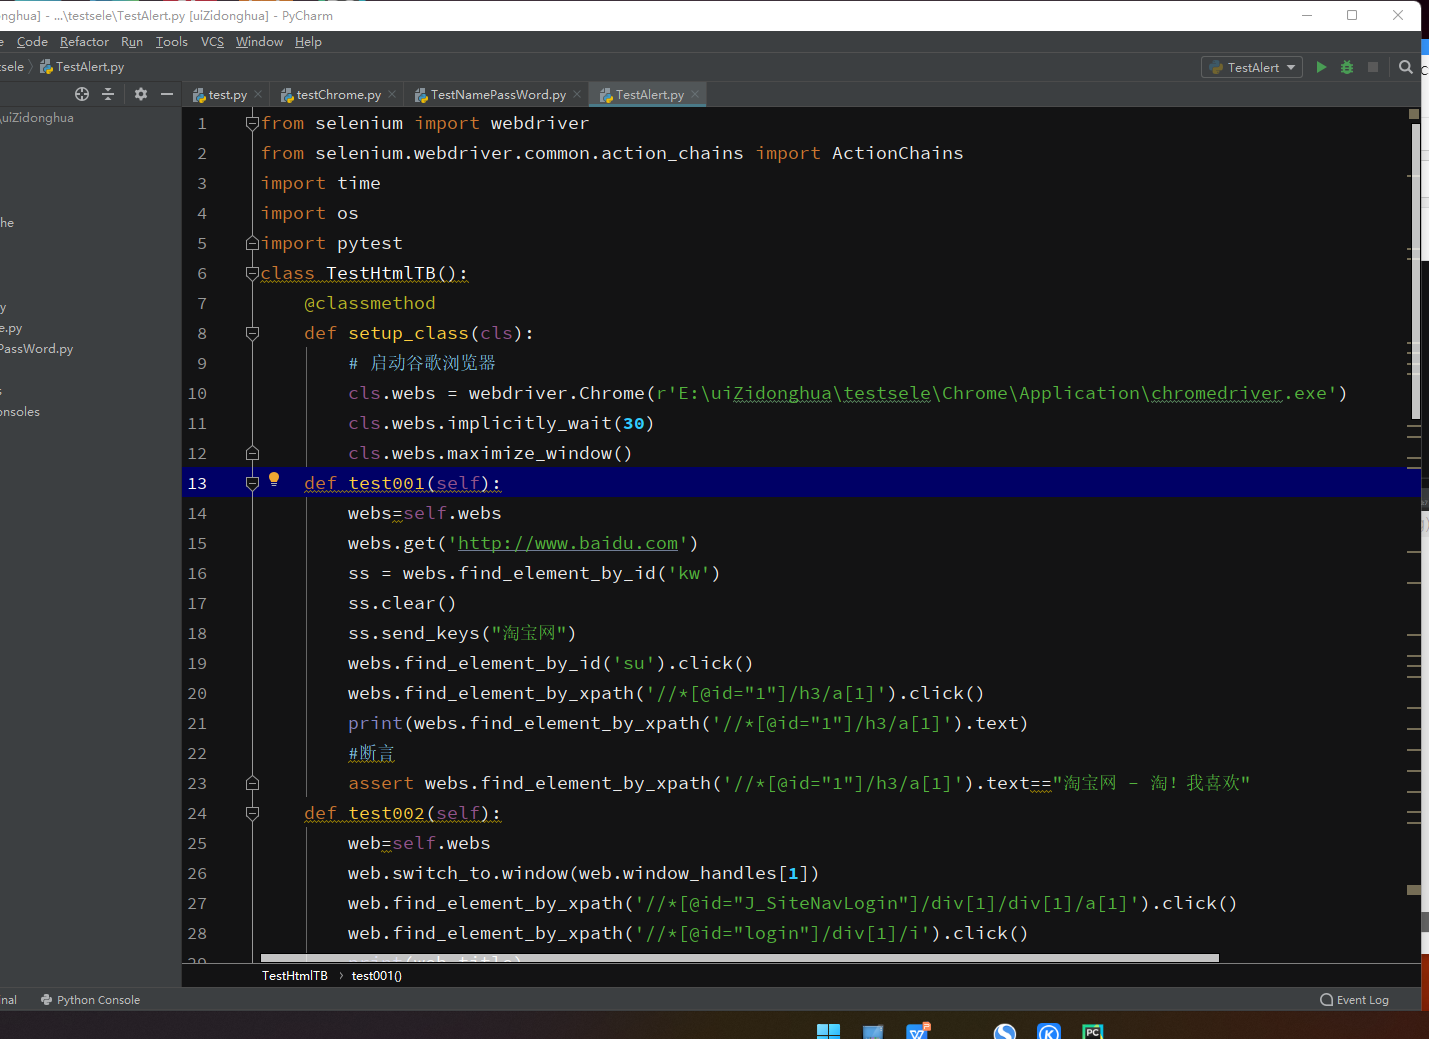Click the horizontal scrollbar of the editor
Image resolution: width=1429 pixels, height=1039 pixels.
tap(739, 958)
